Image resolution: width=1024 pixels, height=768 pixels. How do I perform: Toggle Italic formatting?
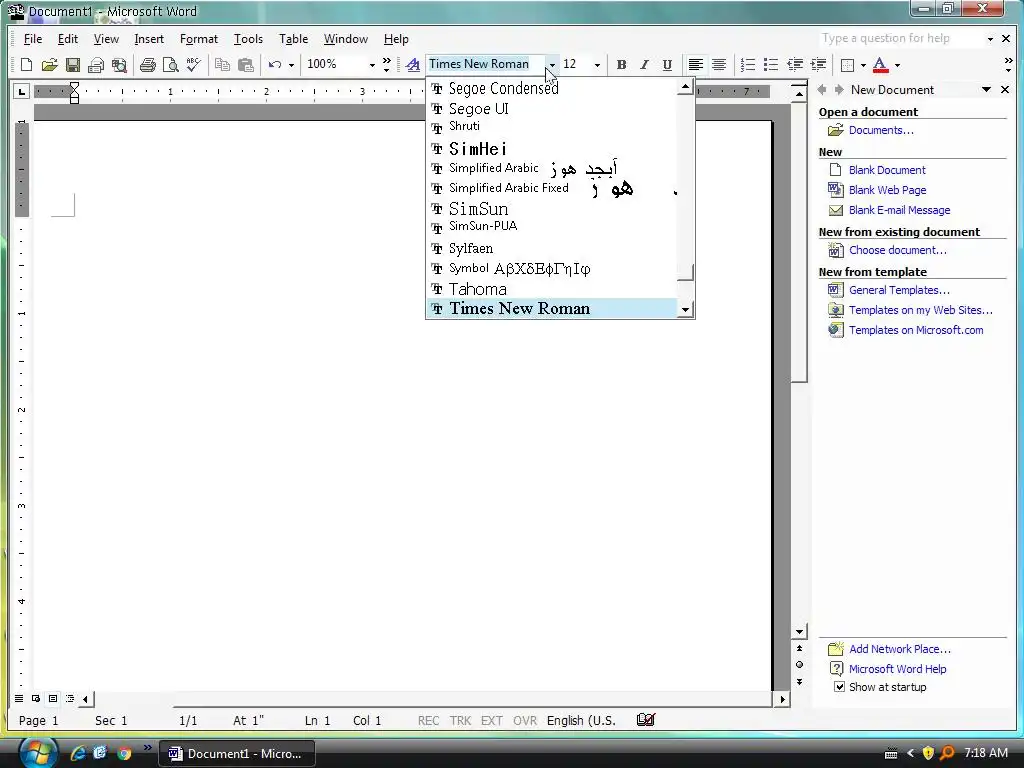pos(644,65)
